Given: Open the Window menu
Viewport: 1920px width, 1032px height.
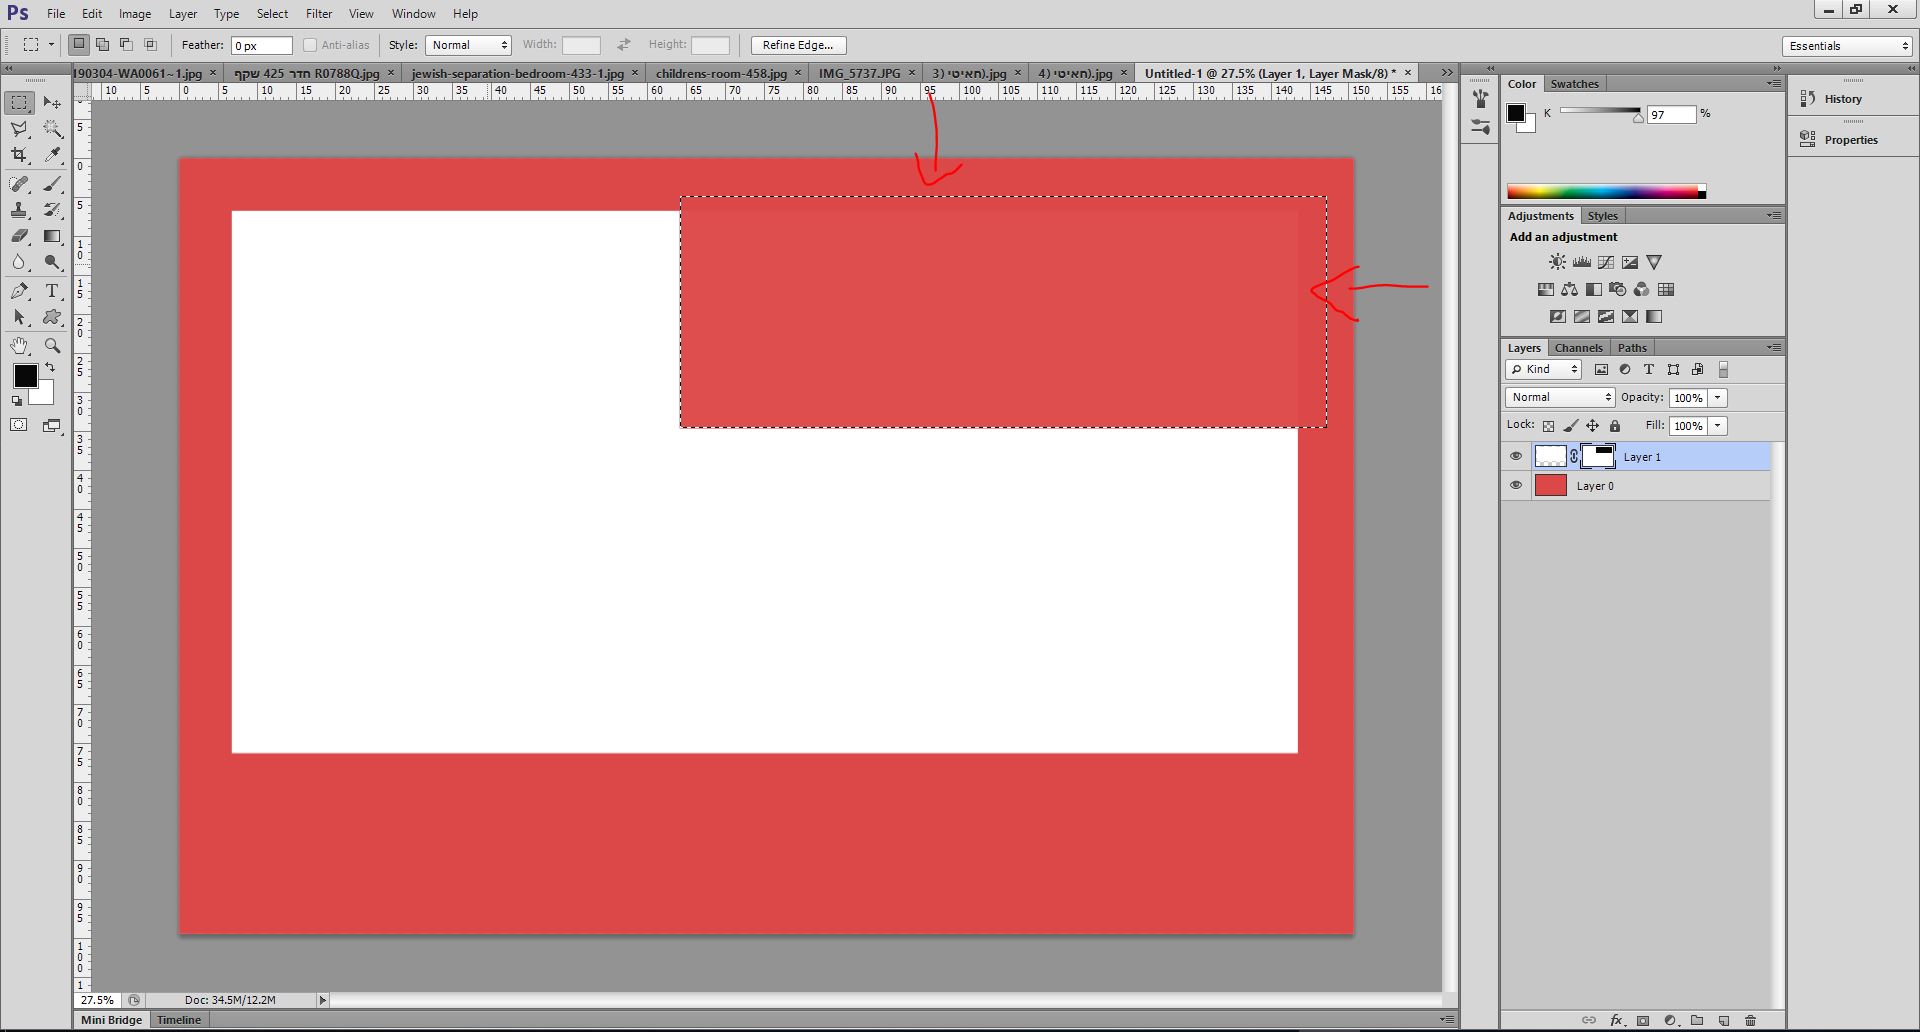Looking at the screenshot, I should (413, 14).
